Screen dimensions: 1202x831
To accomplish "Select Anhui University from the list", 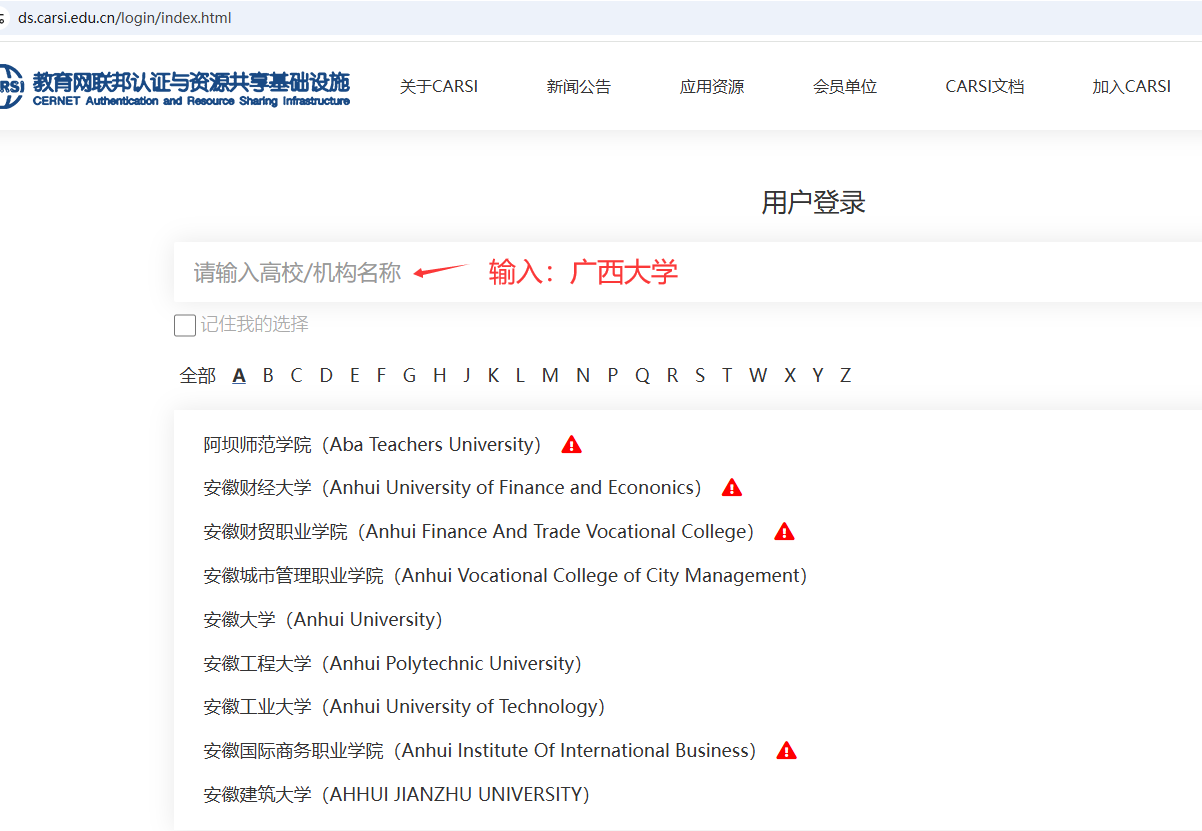I will point(323,620).
